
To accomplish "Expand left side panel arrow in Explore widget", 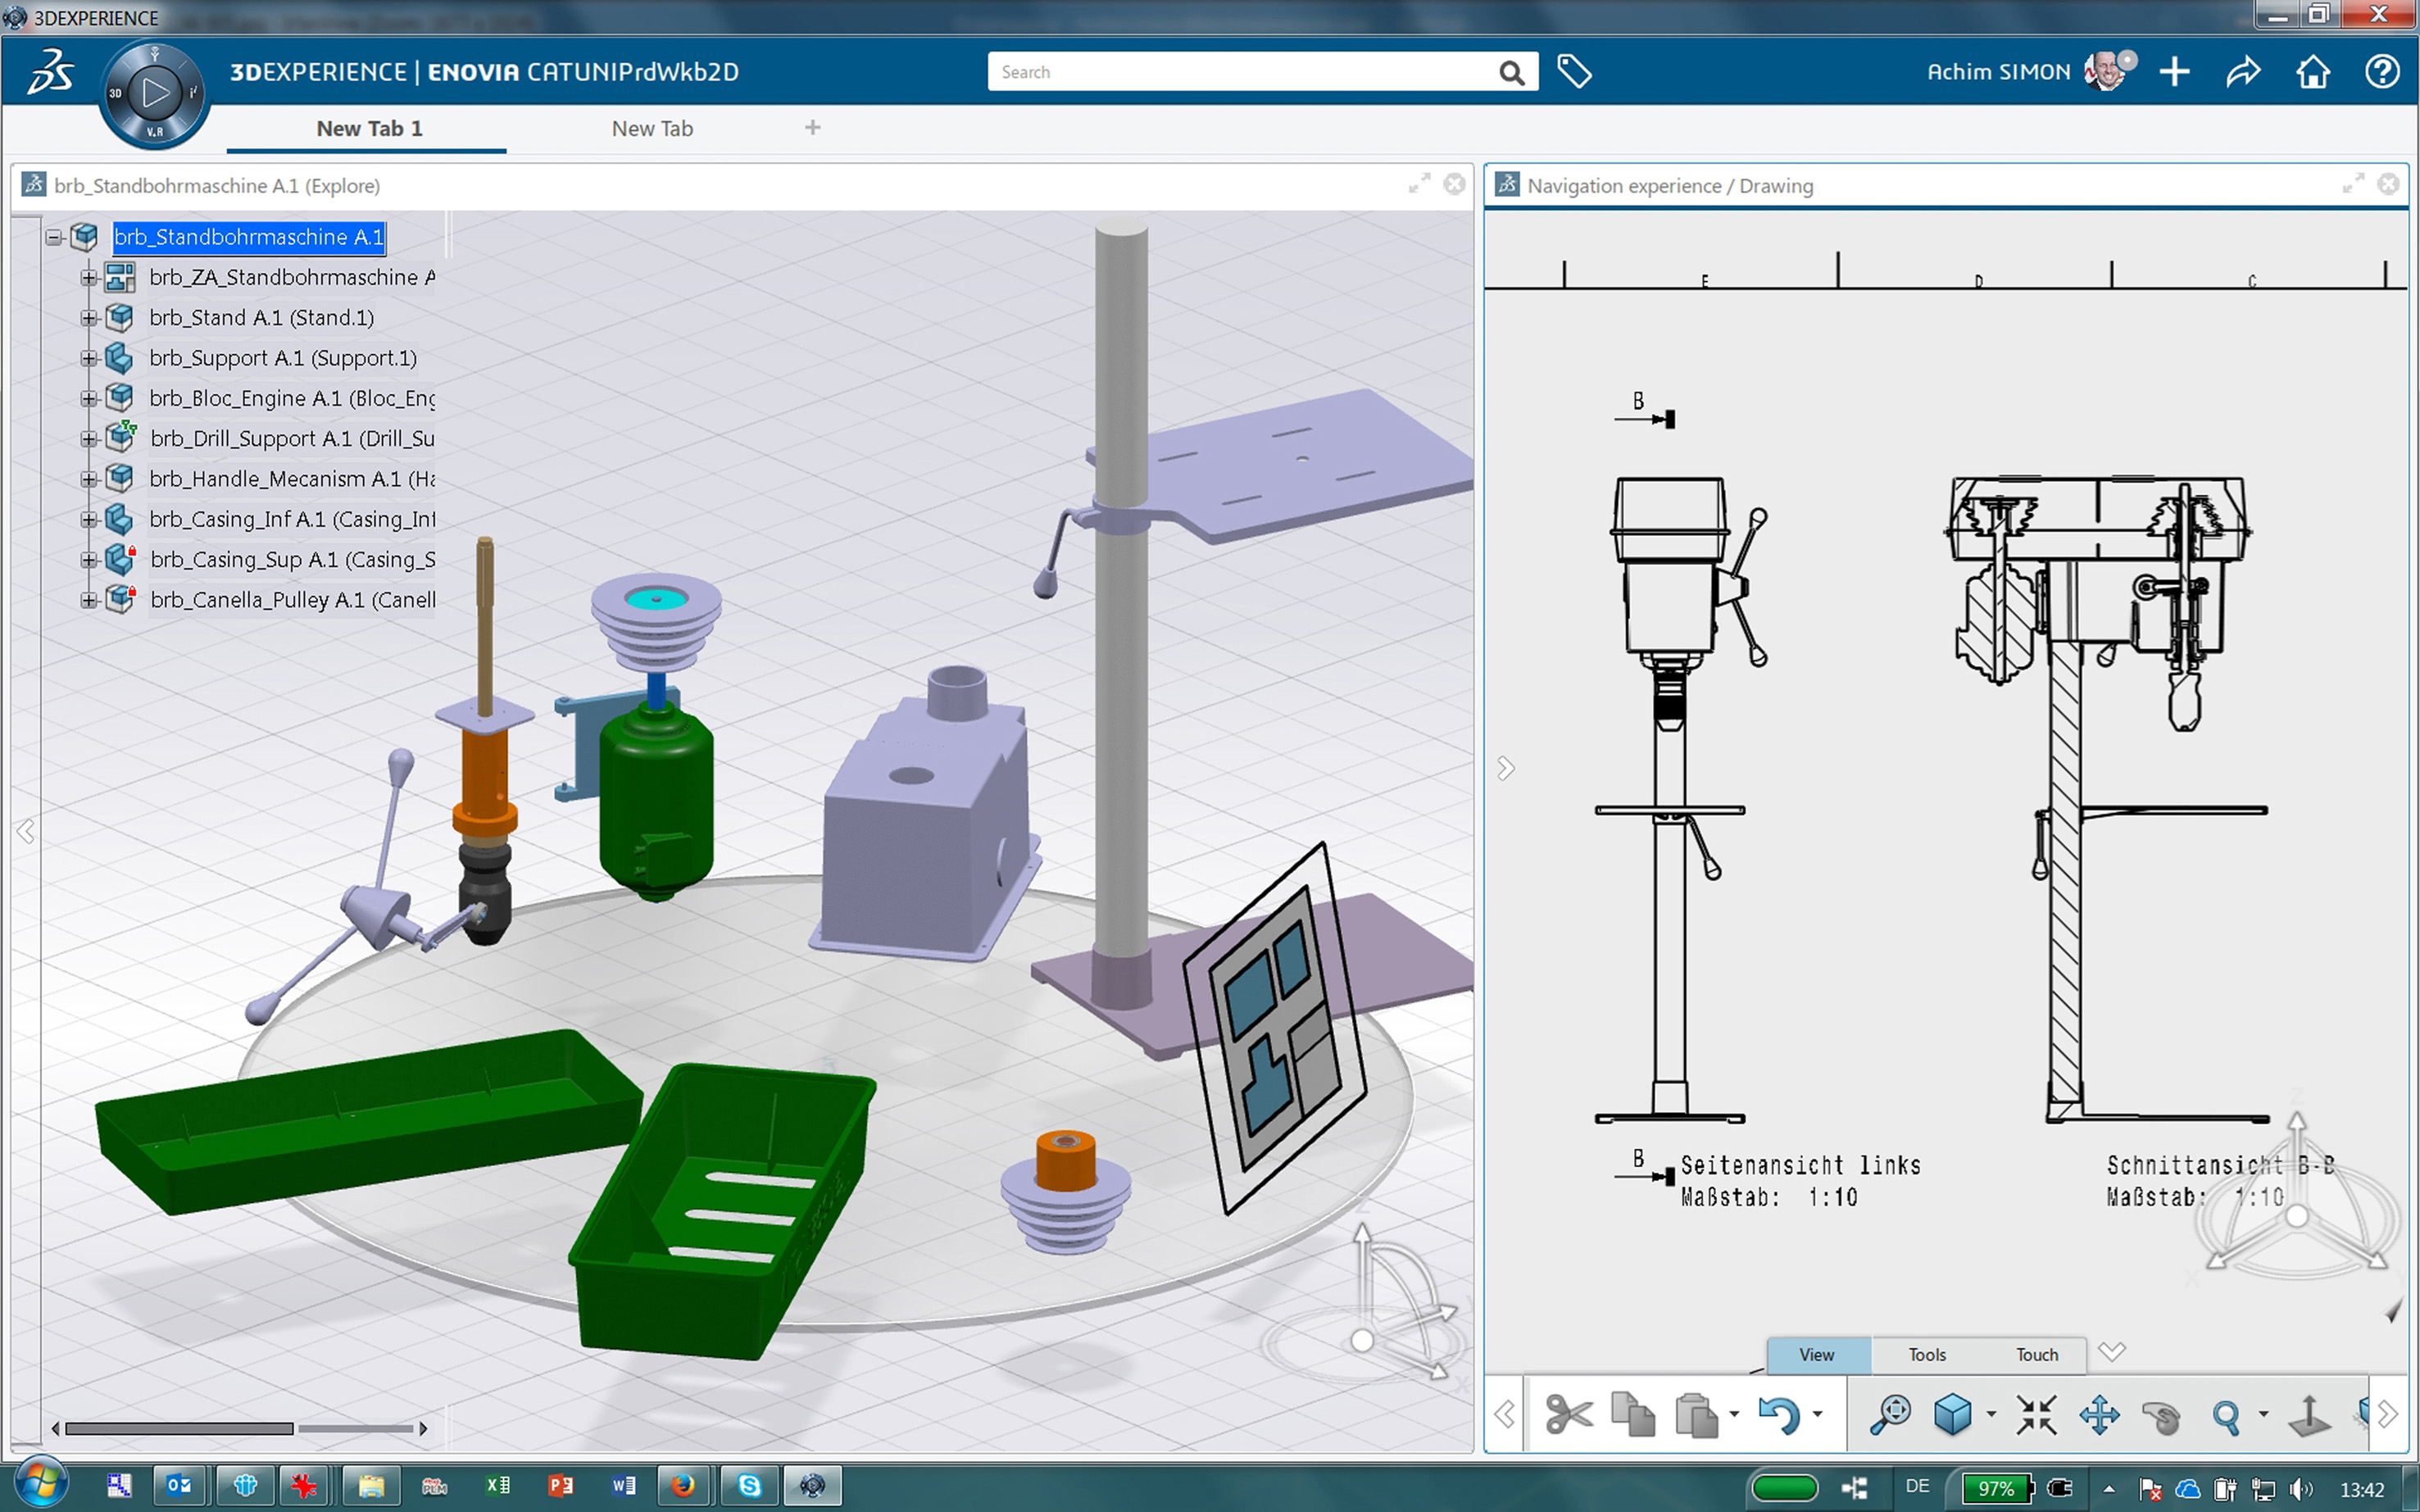I will (26, 831).
